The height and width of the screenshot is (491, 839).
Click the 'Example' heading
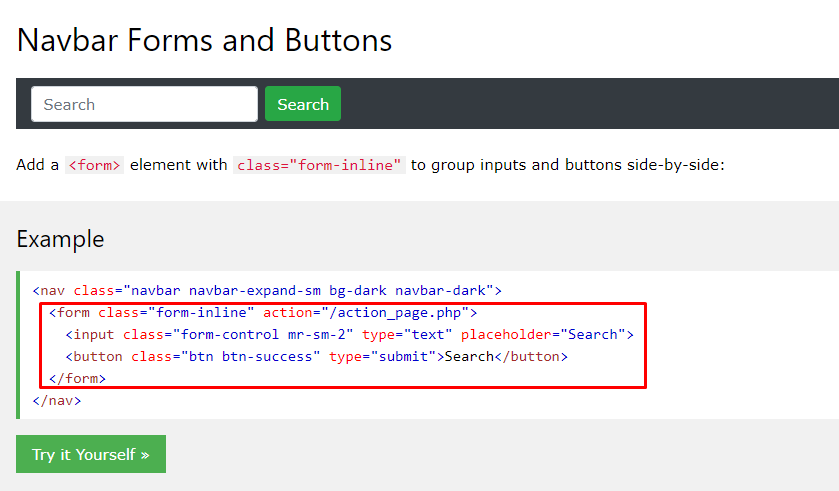click(x=60, y=239)
